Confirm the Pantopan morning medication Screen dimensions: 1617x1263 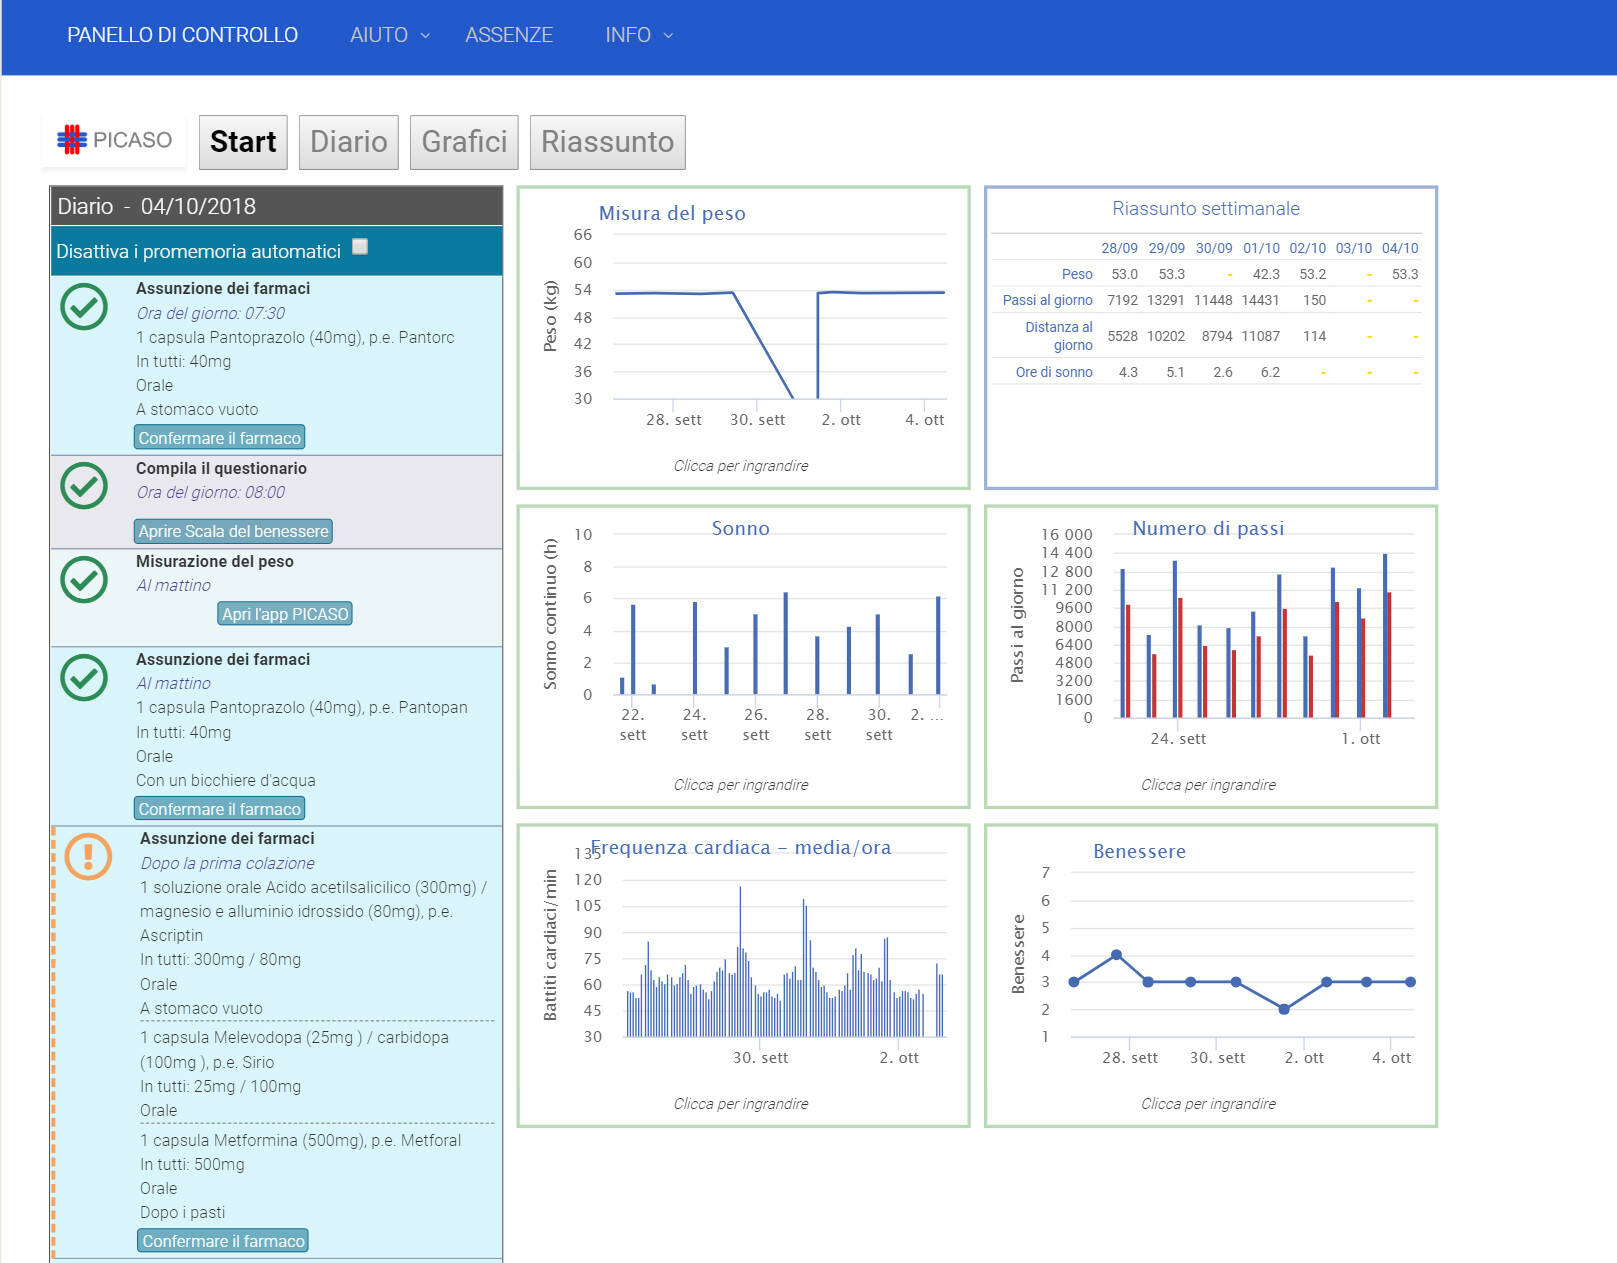point(219,809)
